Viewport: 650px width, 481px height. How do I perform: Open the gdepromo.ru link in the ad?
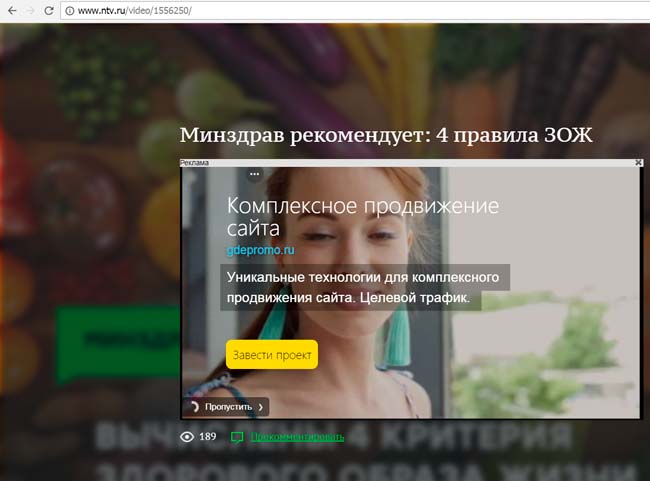[260, 250]
